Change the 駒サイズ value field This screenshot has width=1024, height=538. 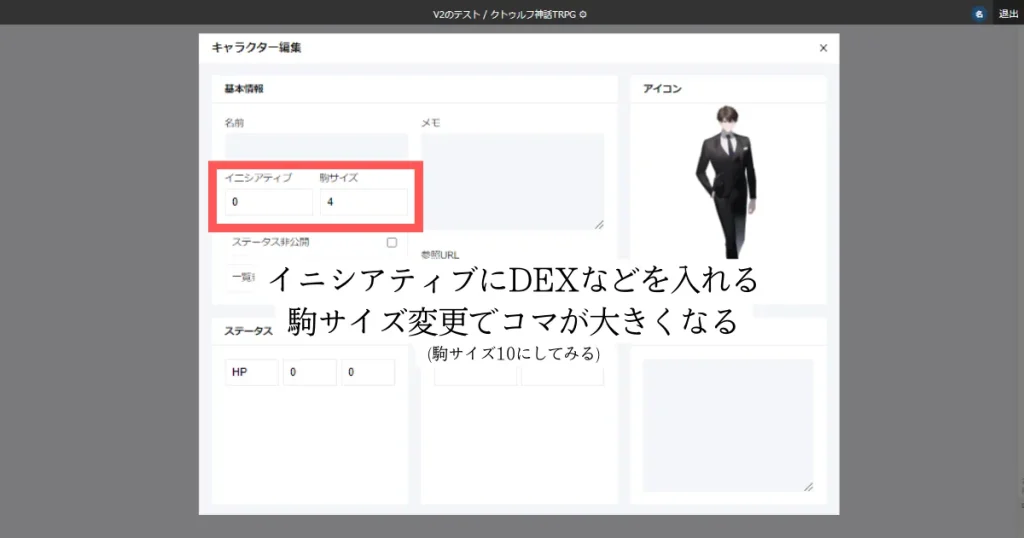pos(364,202)
